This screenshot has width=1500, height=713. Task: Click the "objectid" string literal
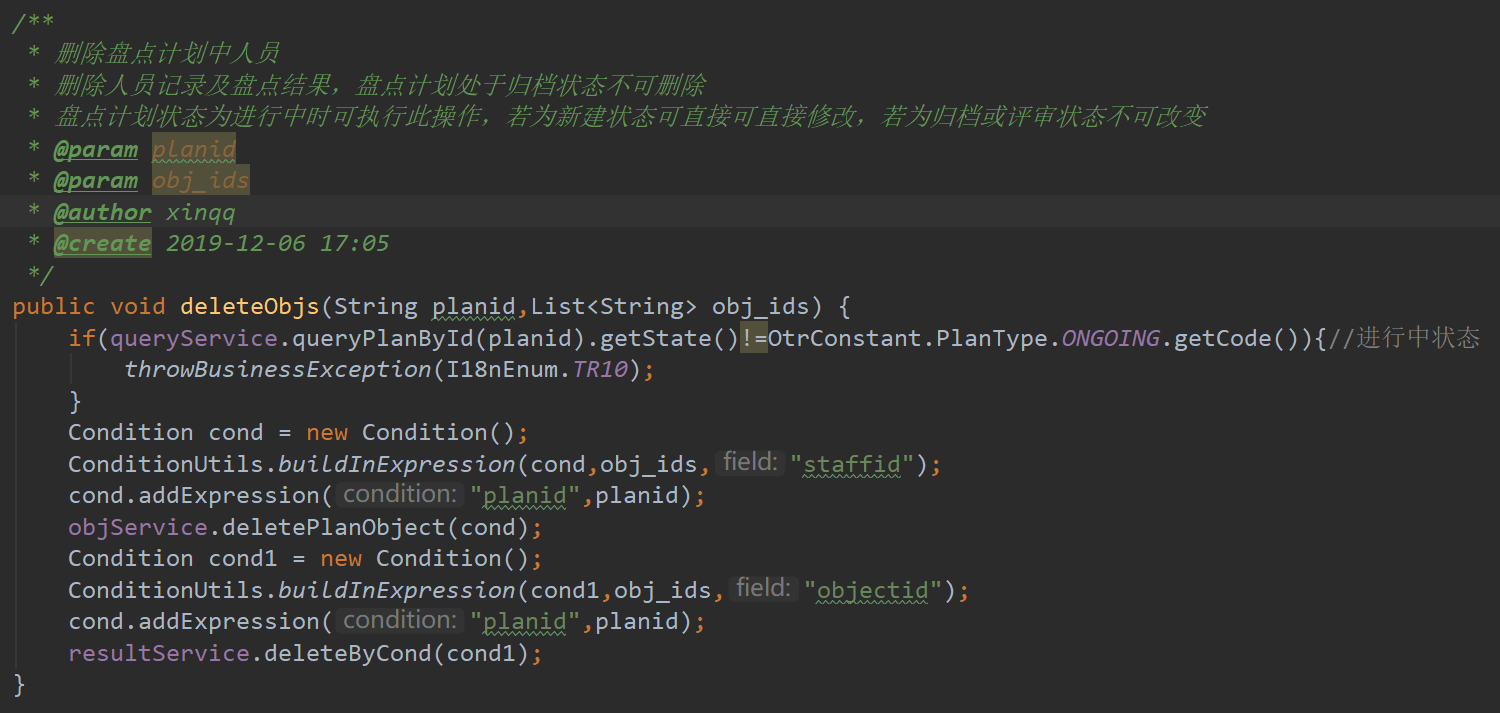[x=874, y=590]
